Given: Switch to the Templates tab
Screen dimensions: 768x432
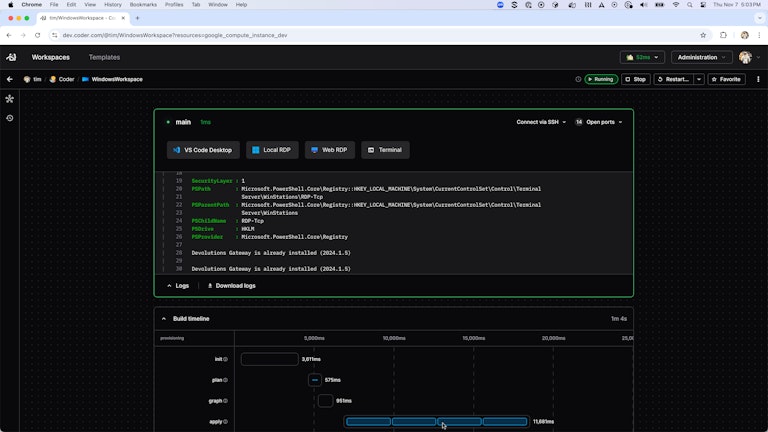Looking at the screenshot, I should (x=104, y=57).
